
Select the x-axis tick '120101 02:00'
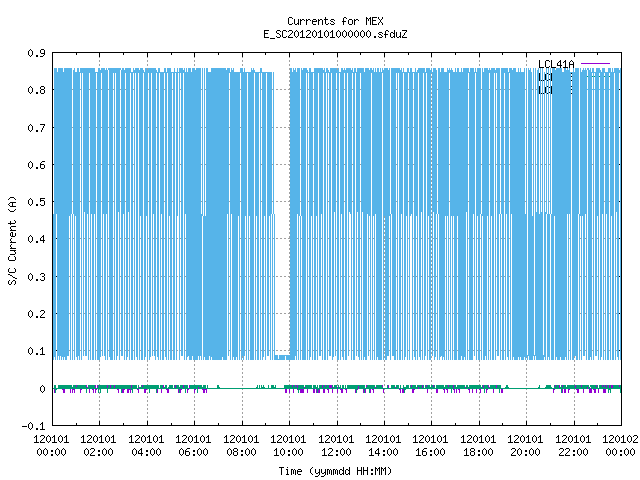pos(98,446)
